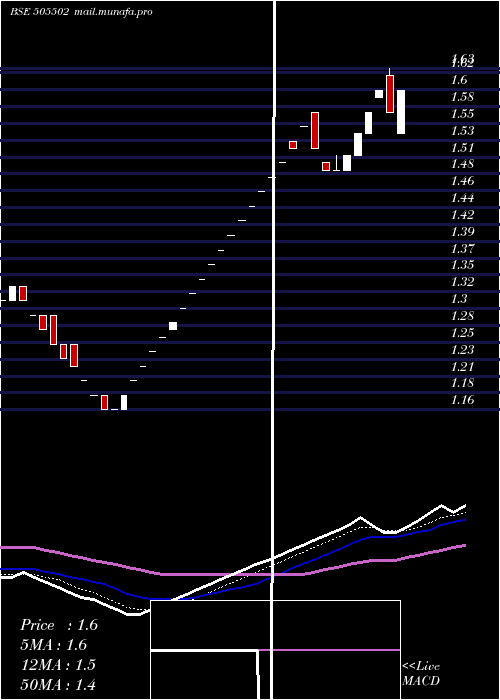Click the 1.48 price axis label
This screenshot has width=500, height=700.
point(462,164)
